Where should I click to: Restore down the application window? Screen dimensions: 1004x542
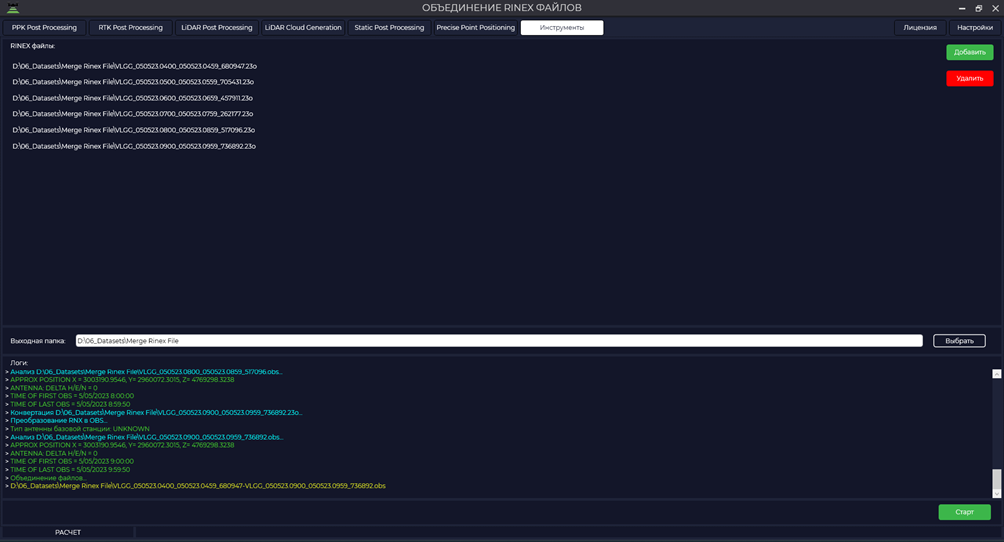[x=978, y=8]
